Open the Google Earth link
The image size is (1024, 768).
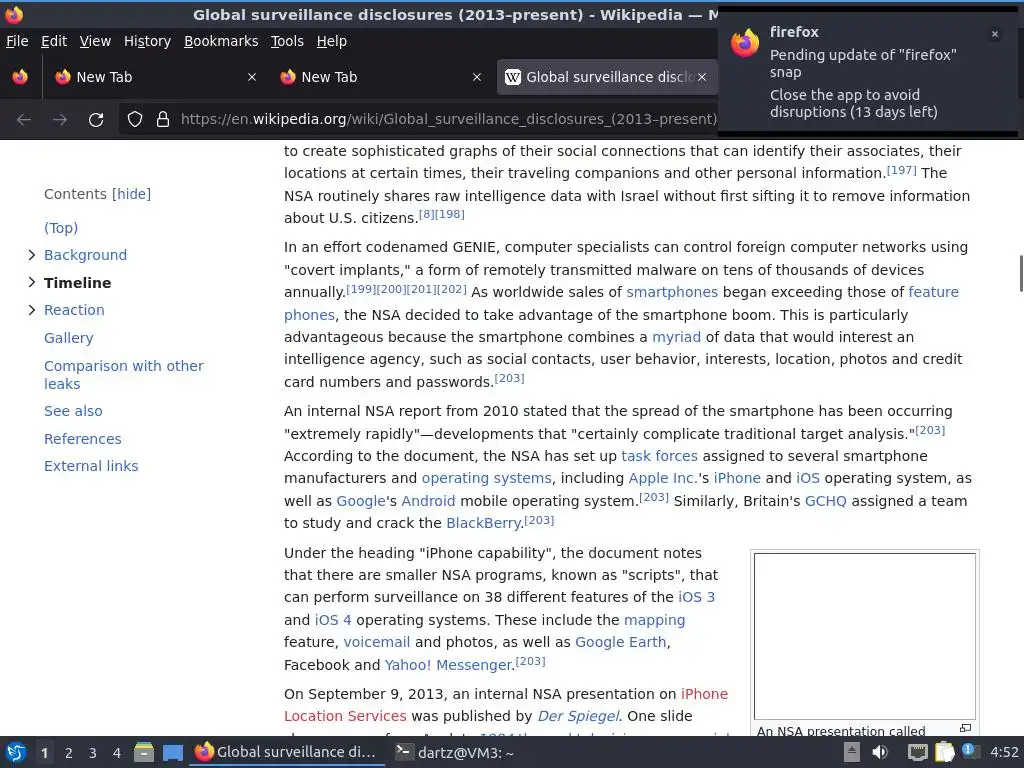tap(620, 643)
